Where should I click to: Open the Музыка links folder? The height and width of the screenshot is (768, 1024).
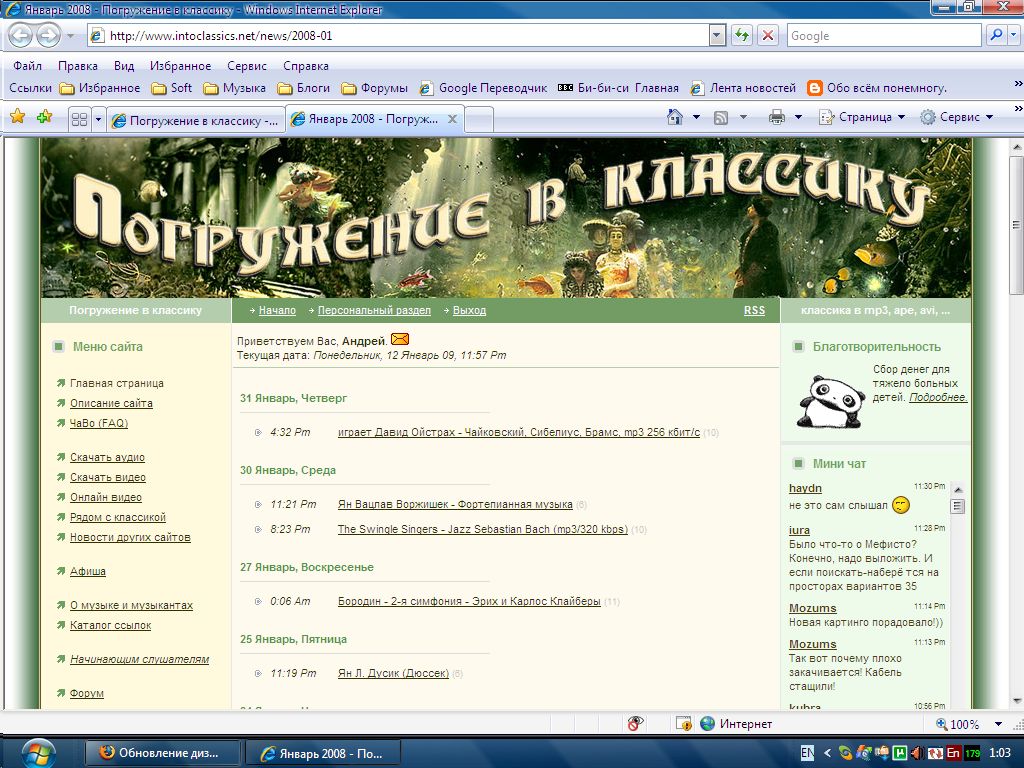(x=234, y=88)
